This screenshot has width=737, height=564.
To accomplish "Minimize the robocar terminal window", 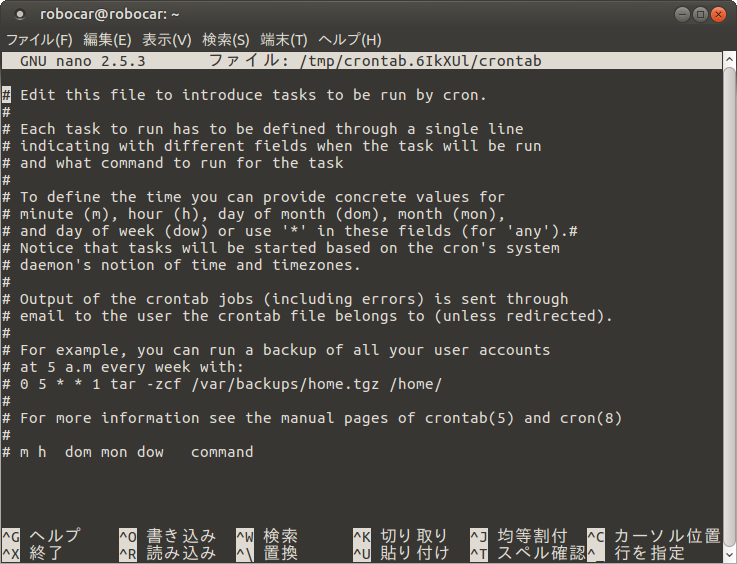I will [682, 15].
